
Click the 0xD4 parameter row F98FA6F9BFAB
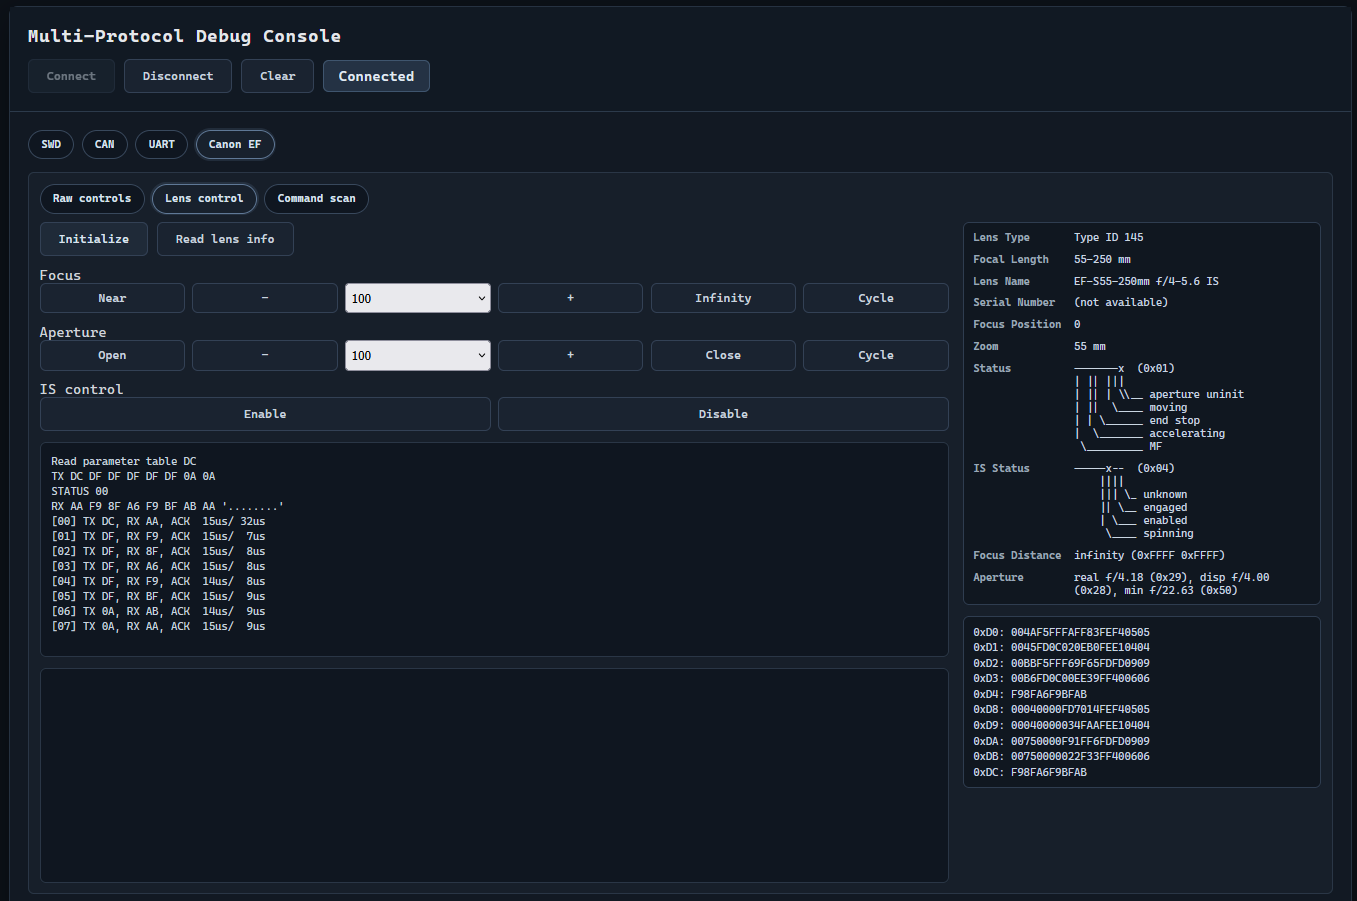(x=1030, y=695)
